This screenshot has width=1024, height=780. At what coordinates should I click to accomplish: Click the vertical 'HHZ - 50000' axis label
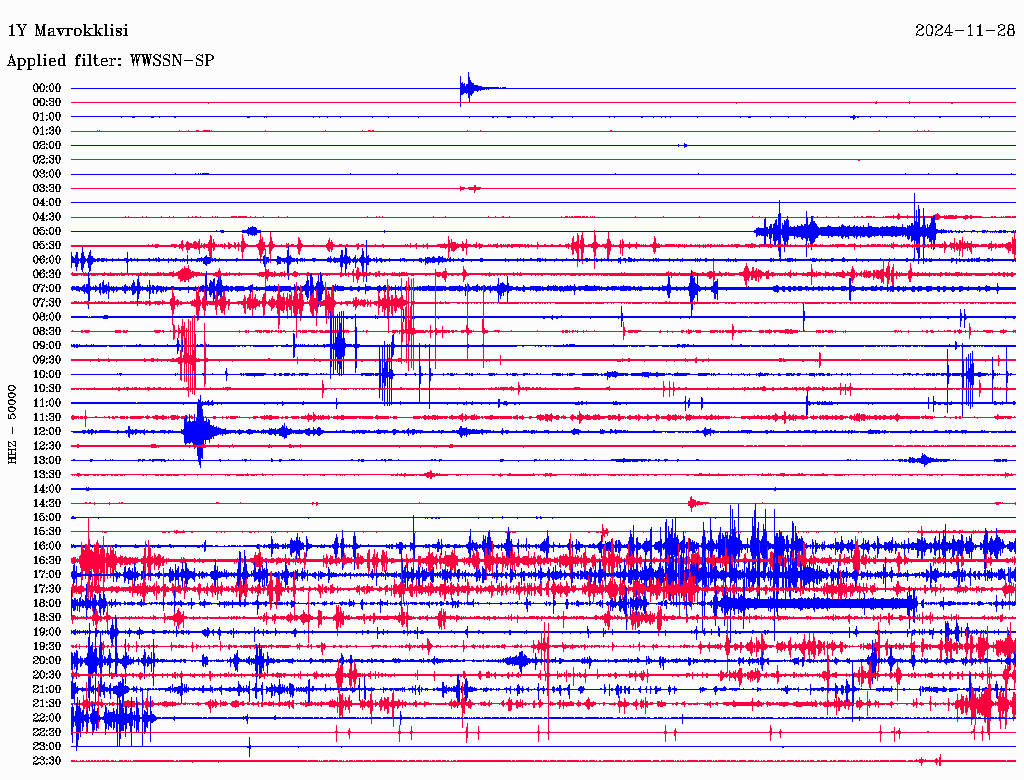click(13, 423)
